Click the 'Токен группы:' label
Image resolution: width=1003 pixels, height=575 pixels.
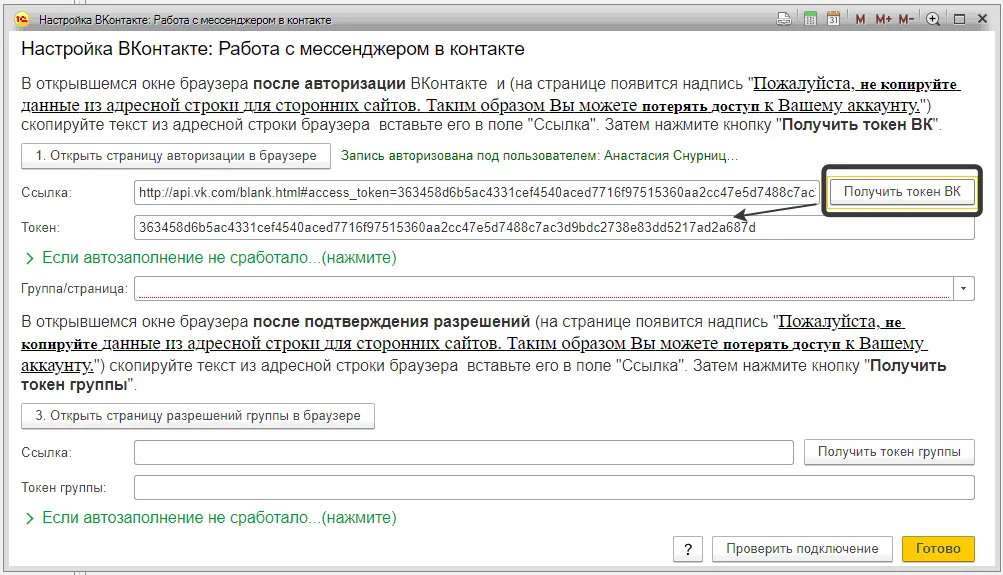coord(64,487)
